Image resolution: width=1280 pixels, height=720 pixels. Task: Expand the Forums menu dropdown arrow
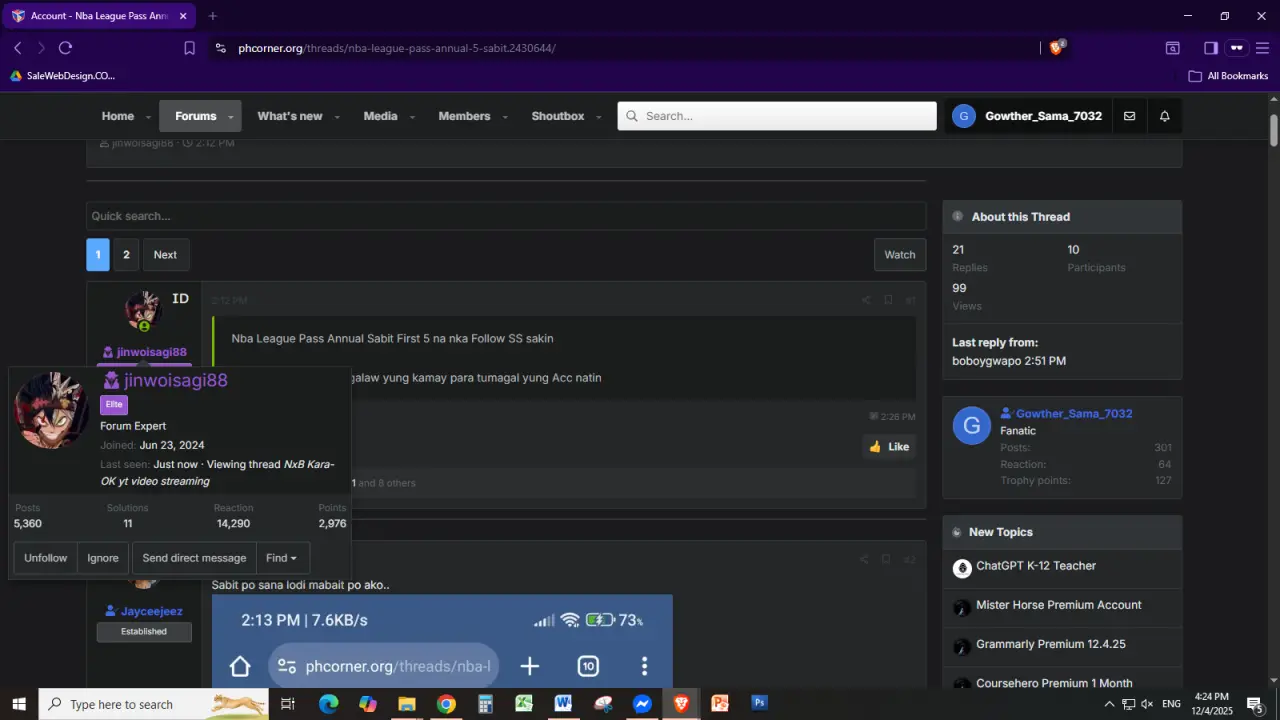[231, 117]
